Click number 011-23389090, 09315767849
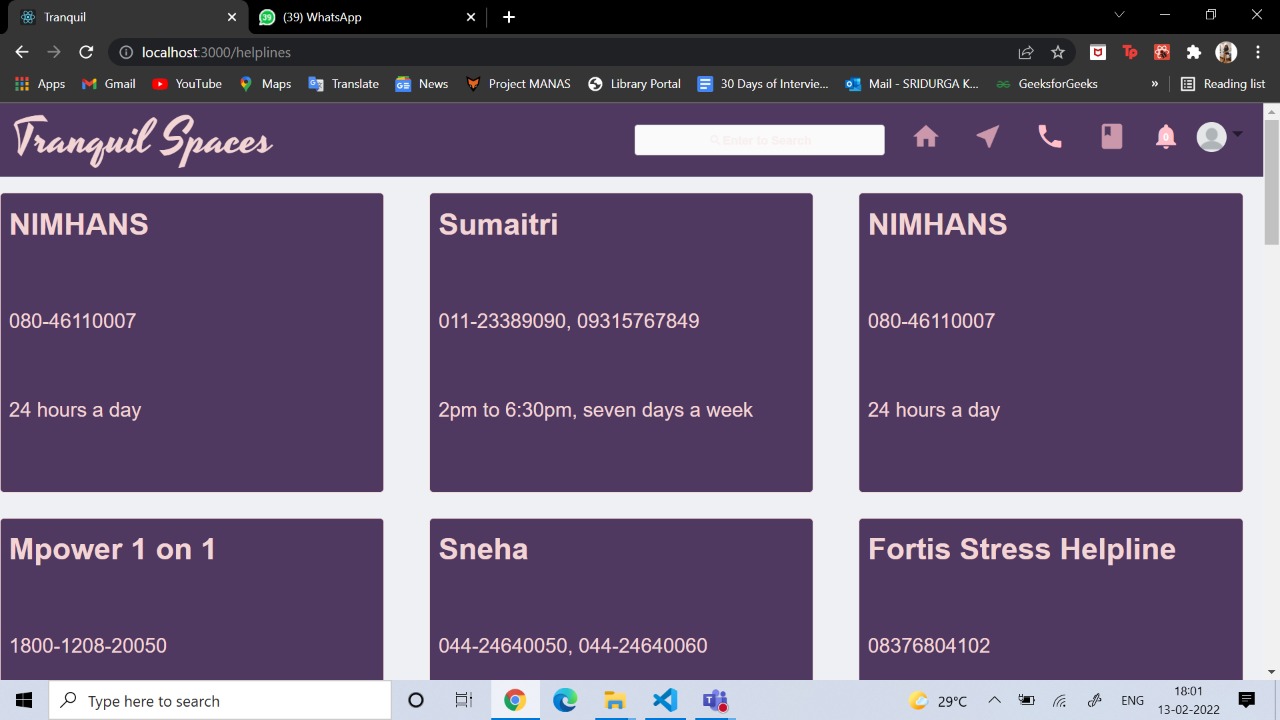The image size is (1280, 720). tap(569, 321)
